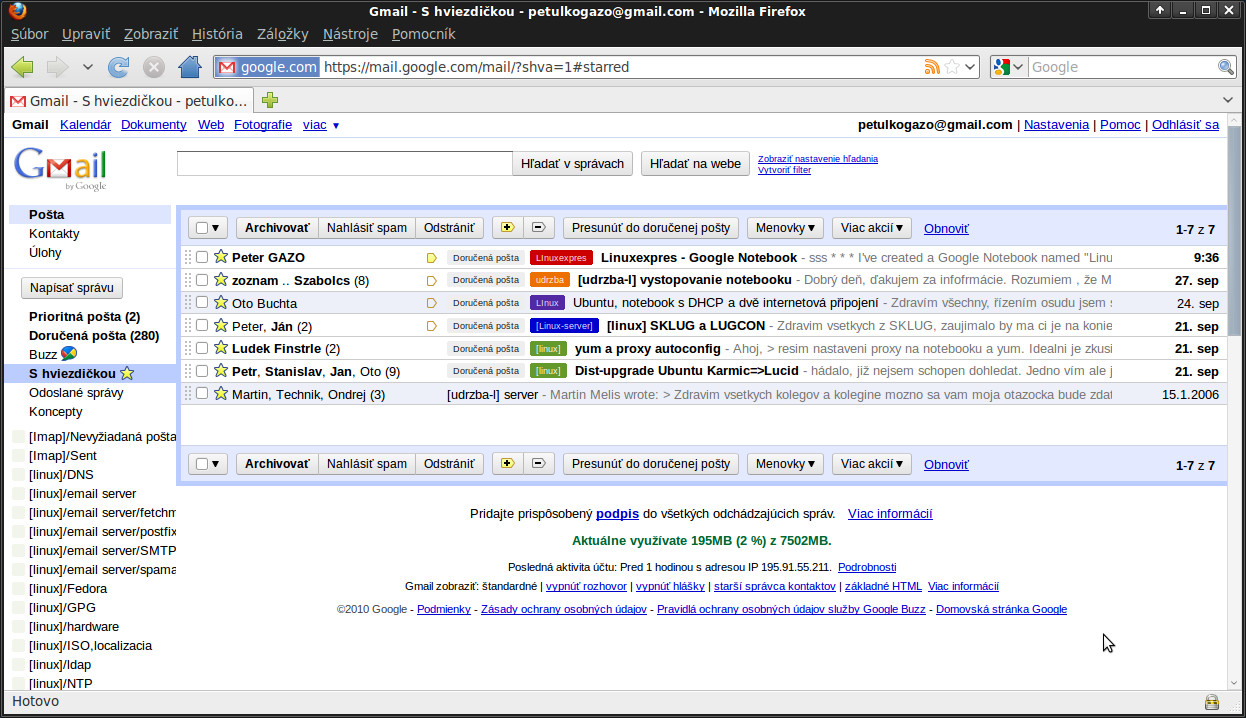This screenshot has width=1246, height=718.
Task: Click the importance marker on Peter, Ján message
Action: [432, 326]
